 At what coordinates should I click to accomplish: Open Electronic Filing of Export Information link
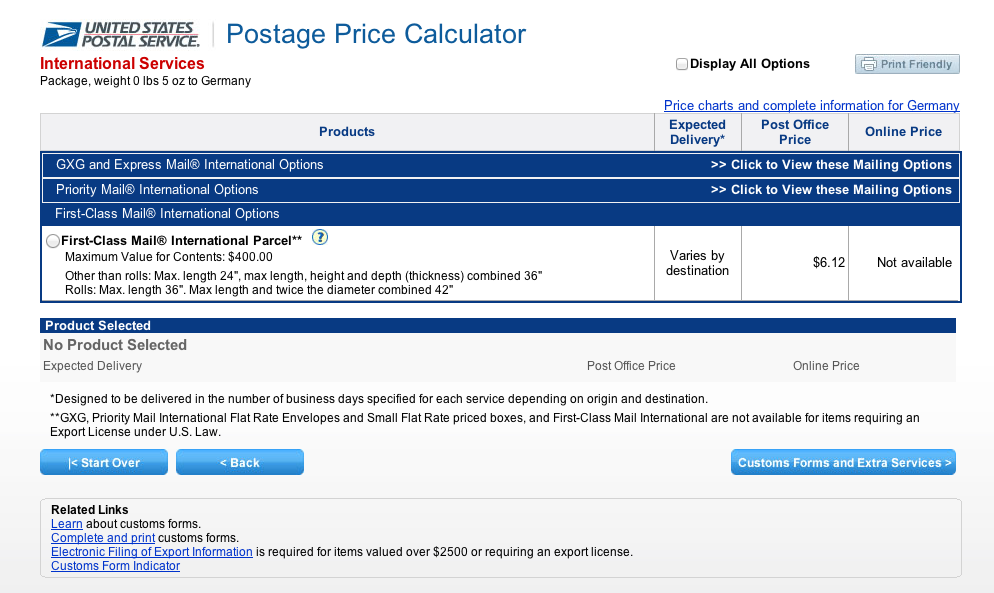pyautogui.click(x=152, y=552)
